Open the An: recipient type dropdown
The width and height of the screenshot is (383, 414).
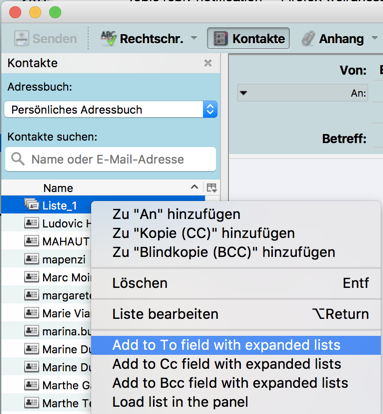coord(303,93)
